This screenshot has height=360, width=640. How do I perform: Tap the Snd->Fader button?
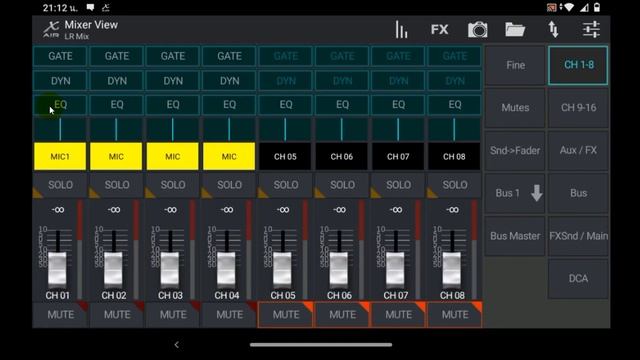tap(515, 150)
